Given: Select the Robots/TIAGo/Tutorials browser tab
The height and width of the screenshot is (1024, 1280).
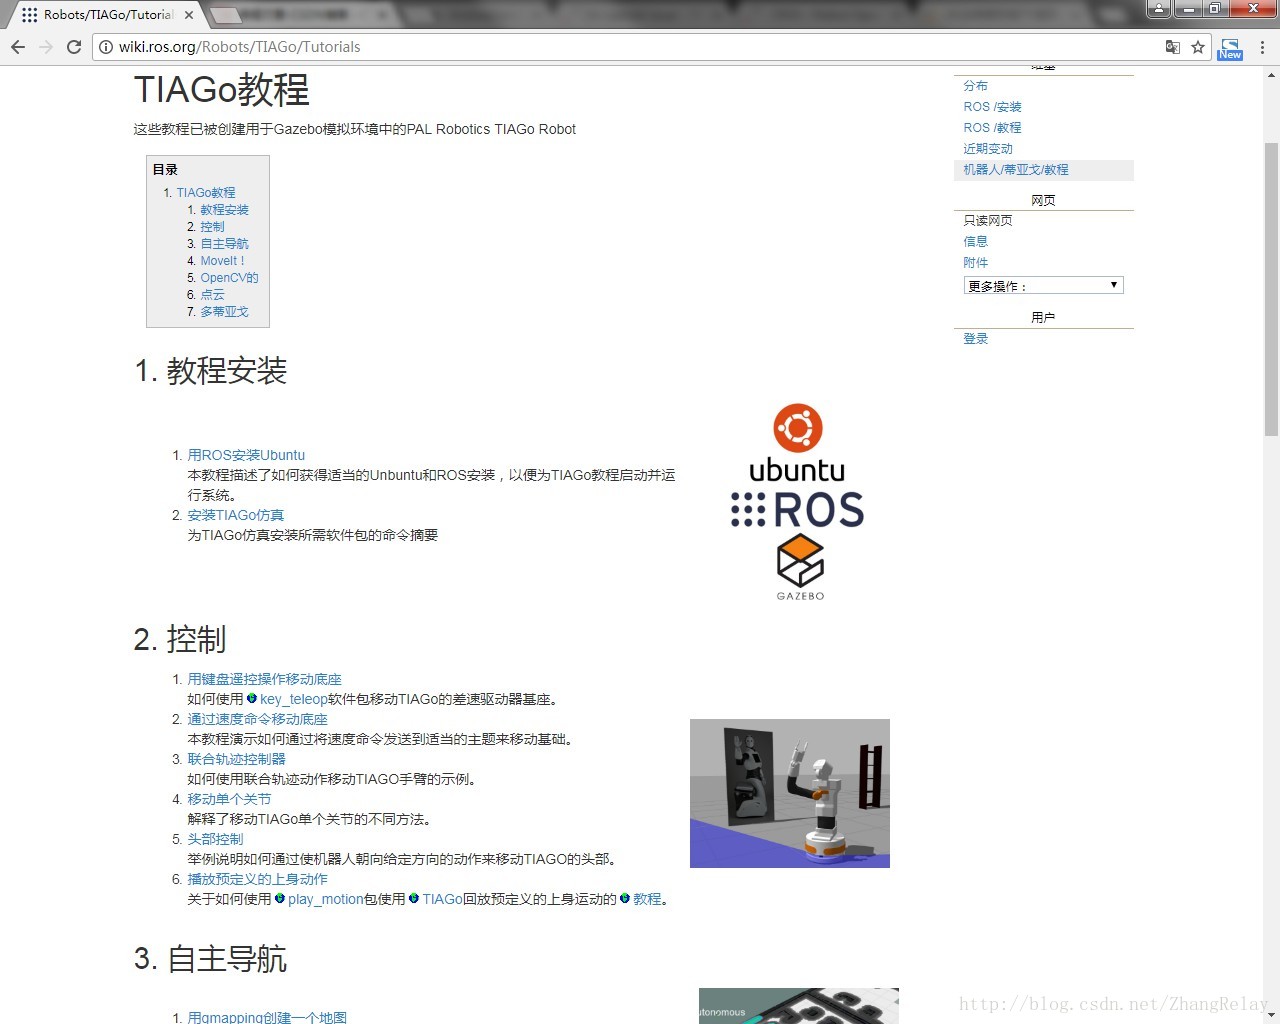Looking at the screenshot, I should [x=108, y=15].
